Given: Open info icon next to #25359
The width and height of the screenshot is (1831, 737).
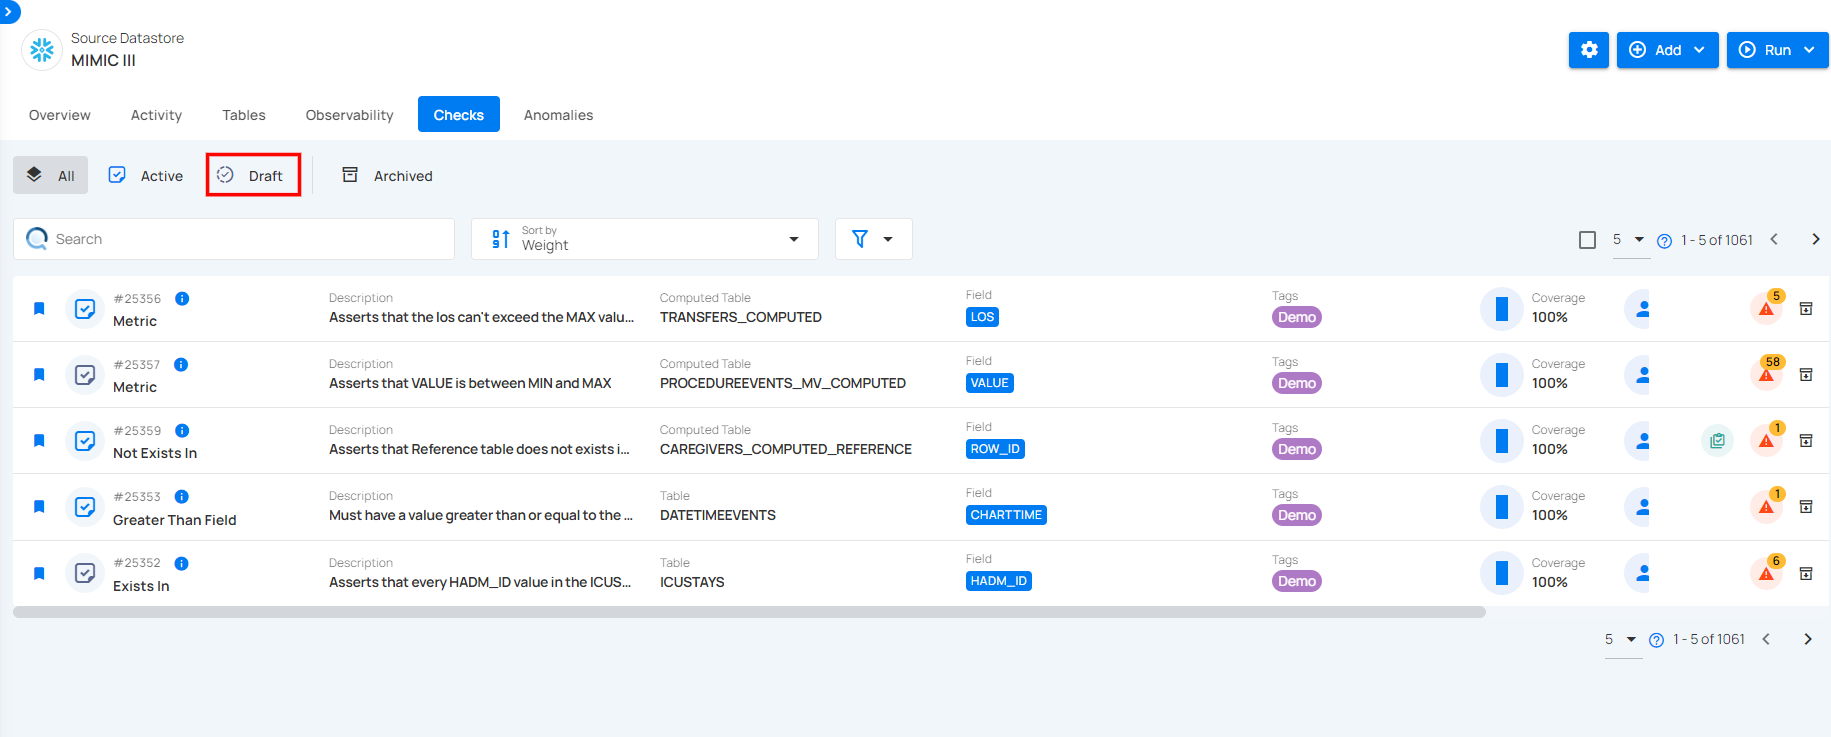Looking at the screenshot, I should click(182, 430).
